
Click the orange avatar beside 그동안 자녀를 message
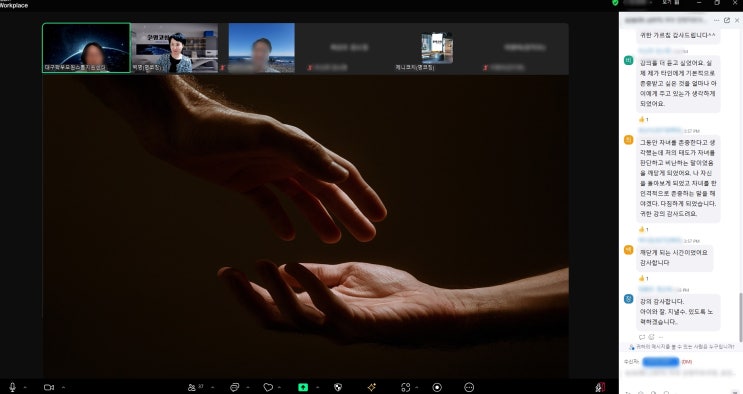pyautogui.click(x=628, y=139)
